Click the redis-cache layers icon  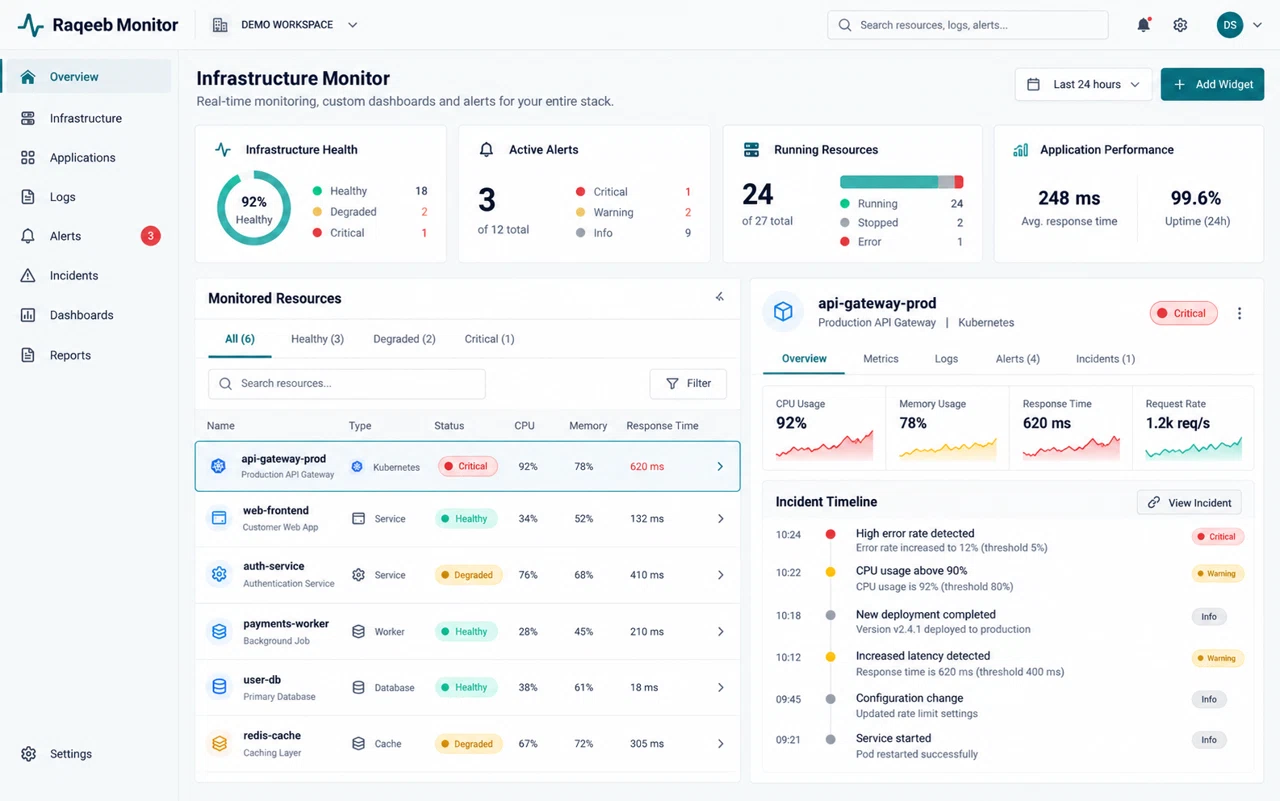[219, 743]
